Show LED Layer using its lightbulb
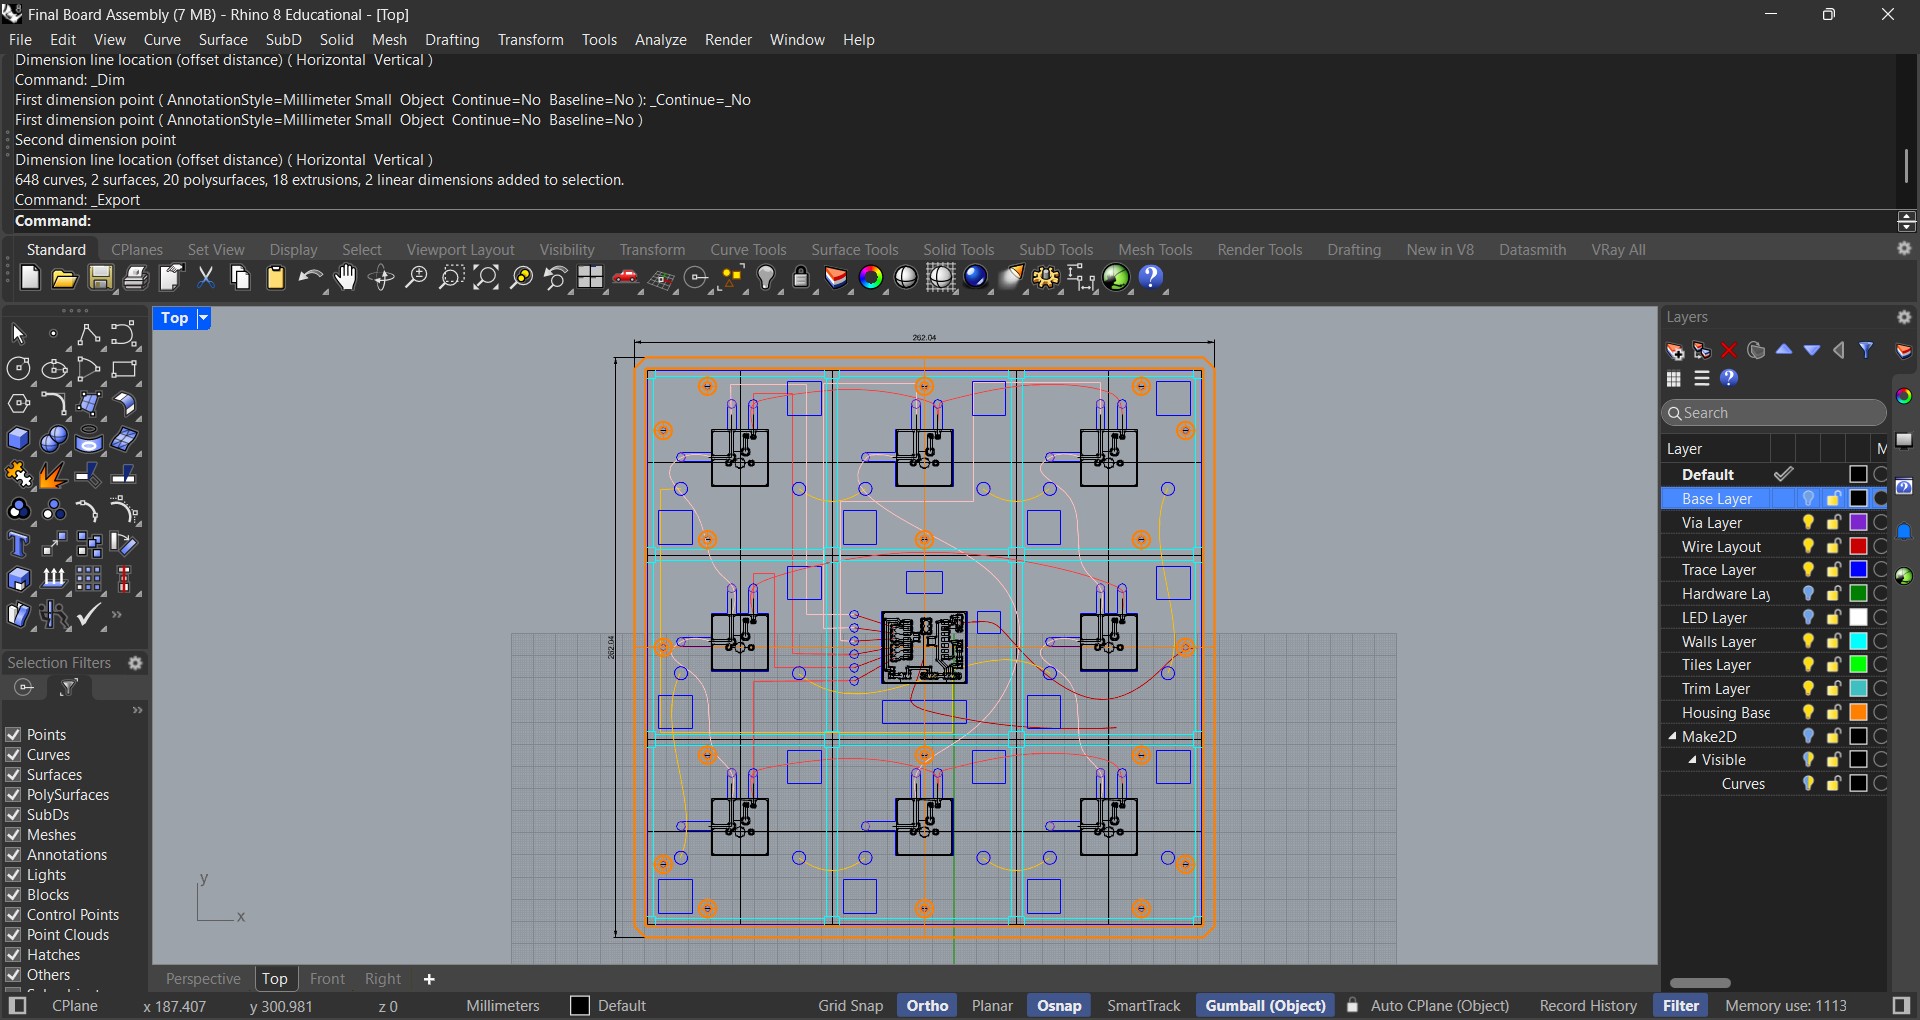Viewport: 1920px width, 1020px height. pyautogui.click(x=1808, y=617)
